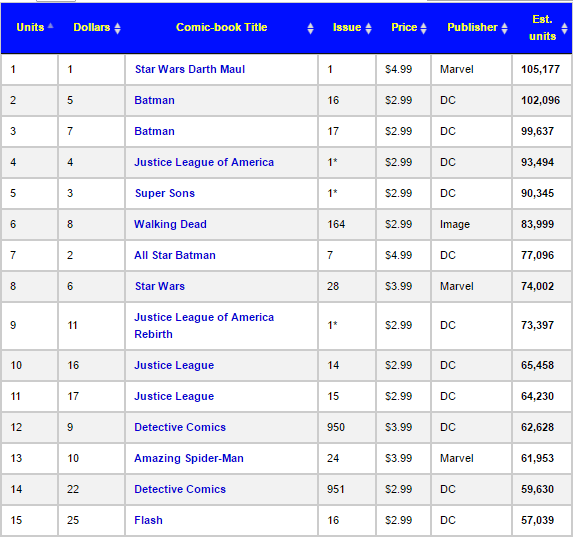
Task: Open the Batman issue 17 title link
Action: [x=154, y=131]
